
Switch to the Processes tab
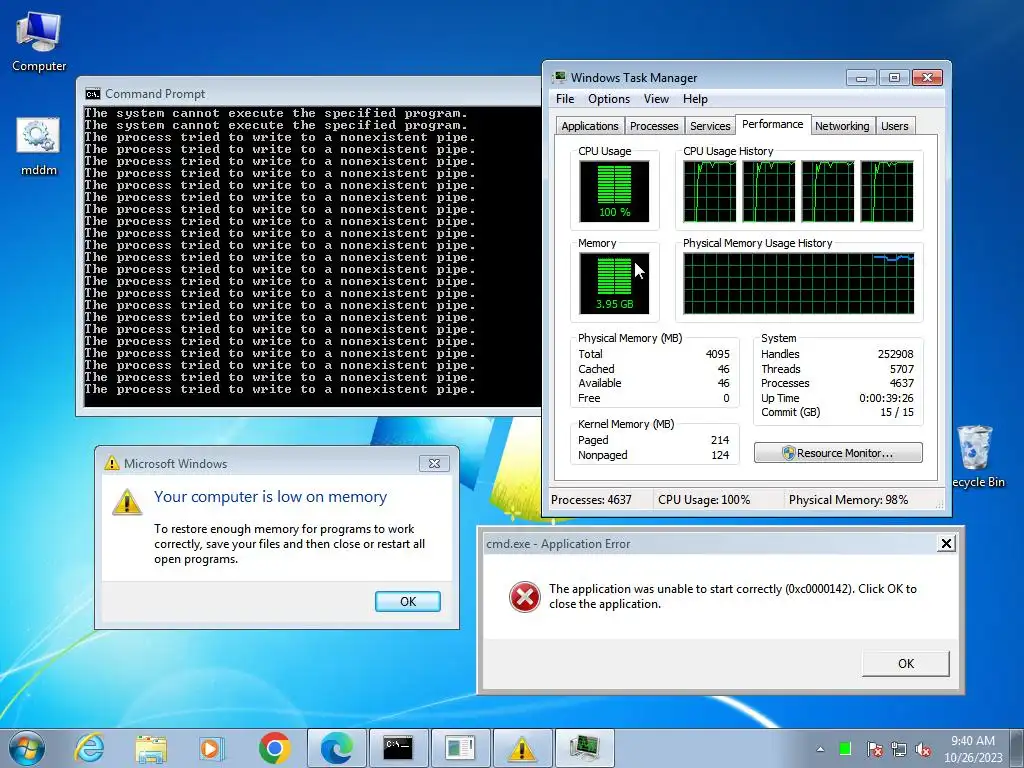coord(654,126)
